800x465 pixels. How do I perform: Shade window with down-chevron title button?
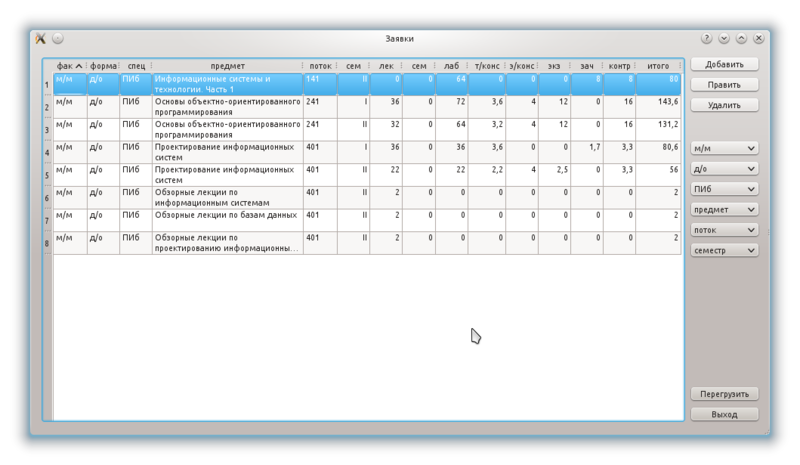click(723, 38)
